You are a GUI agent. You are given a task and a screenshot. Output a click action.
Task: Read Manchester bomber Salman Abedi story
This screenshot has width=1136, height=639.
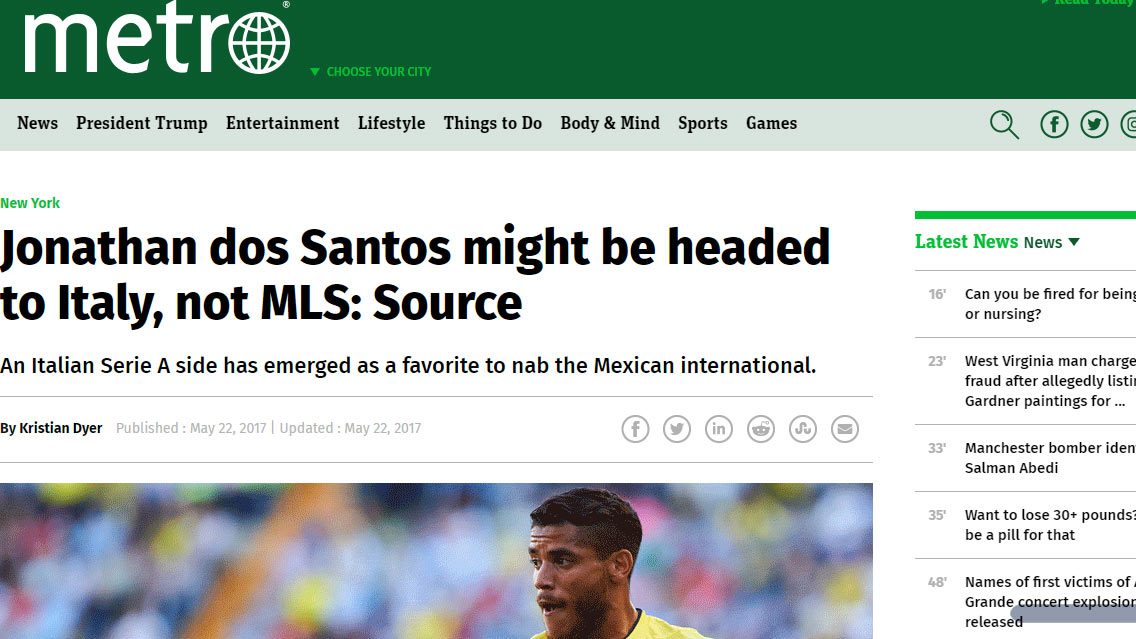pos(1050,458)
